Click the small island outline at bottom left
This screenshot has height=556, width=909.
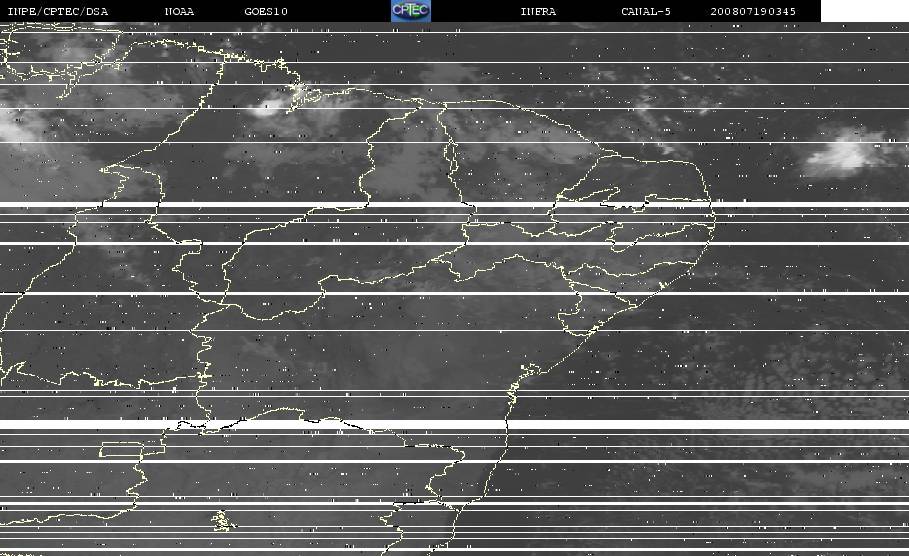(223, 521)
